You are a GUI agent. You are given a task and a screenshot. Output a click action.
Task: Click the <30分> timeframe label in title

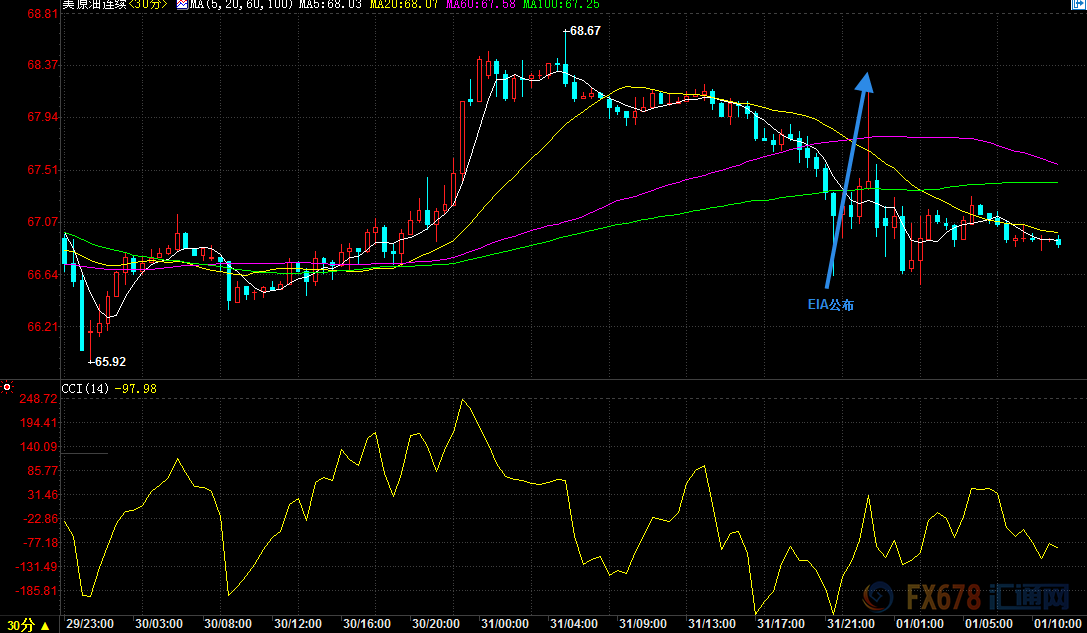coord(149,5)
